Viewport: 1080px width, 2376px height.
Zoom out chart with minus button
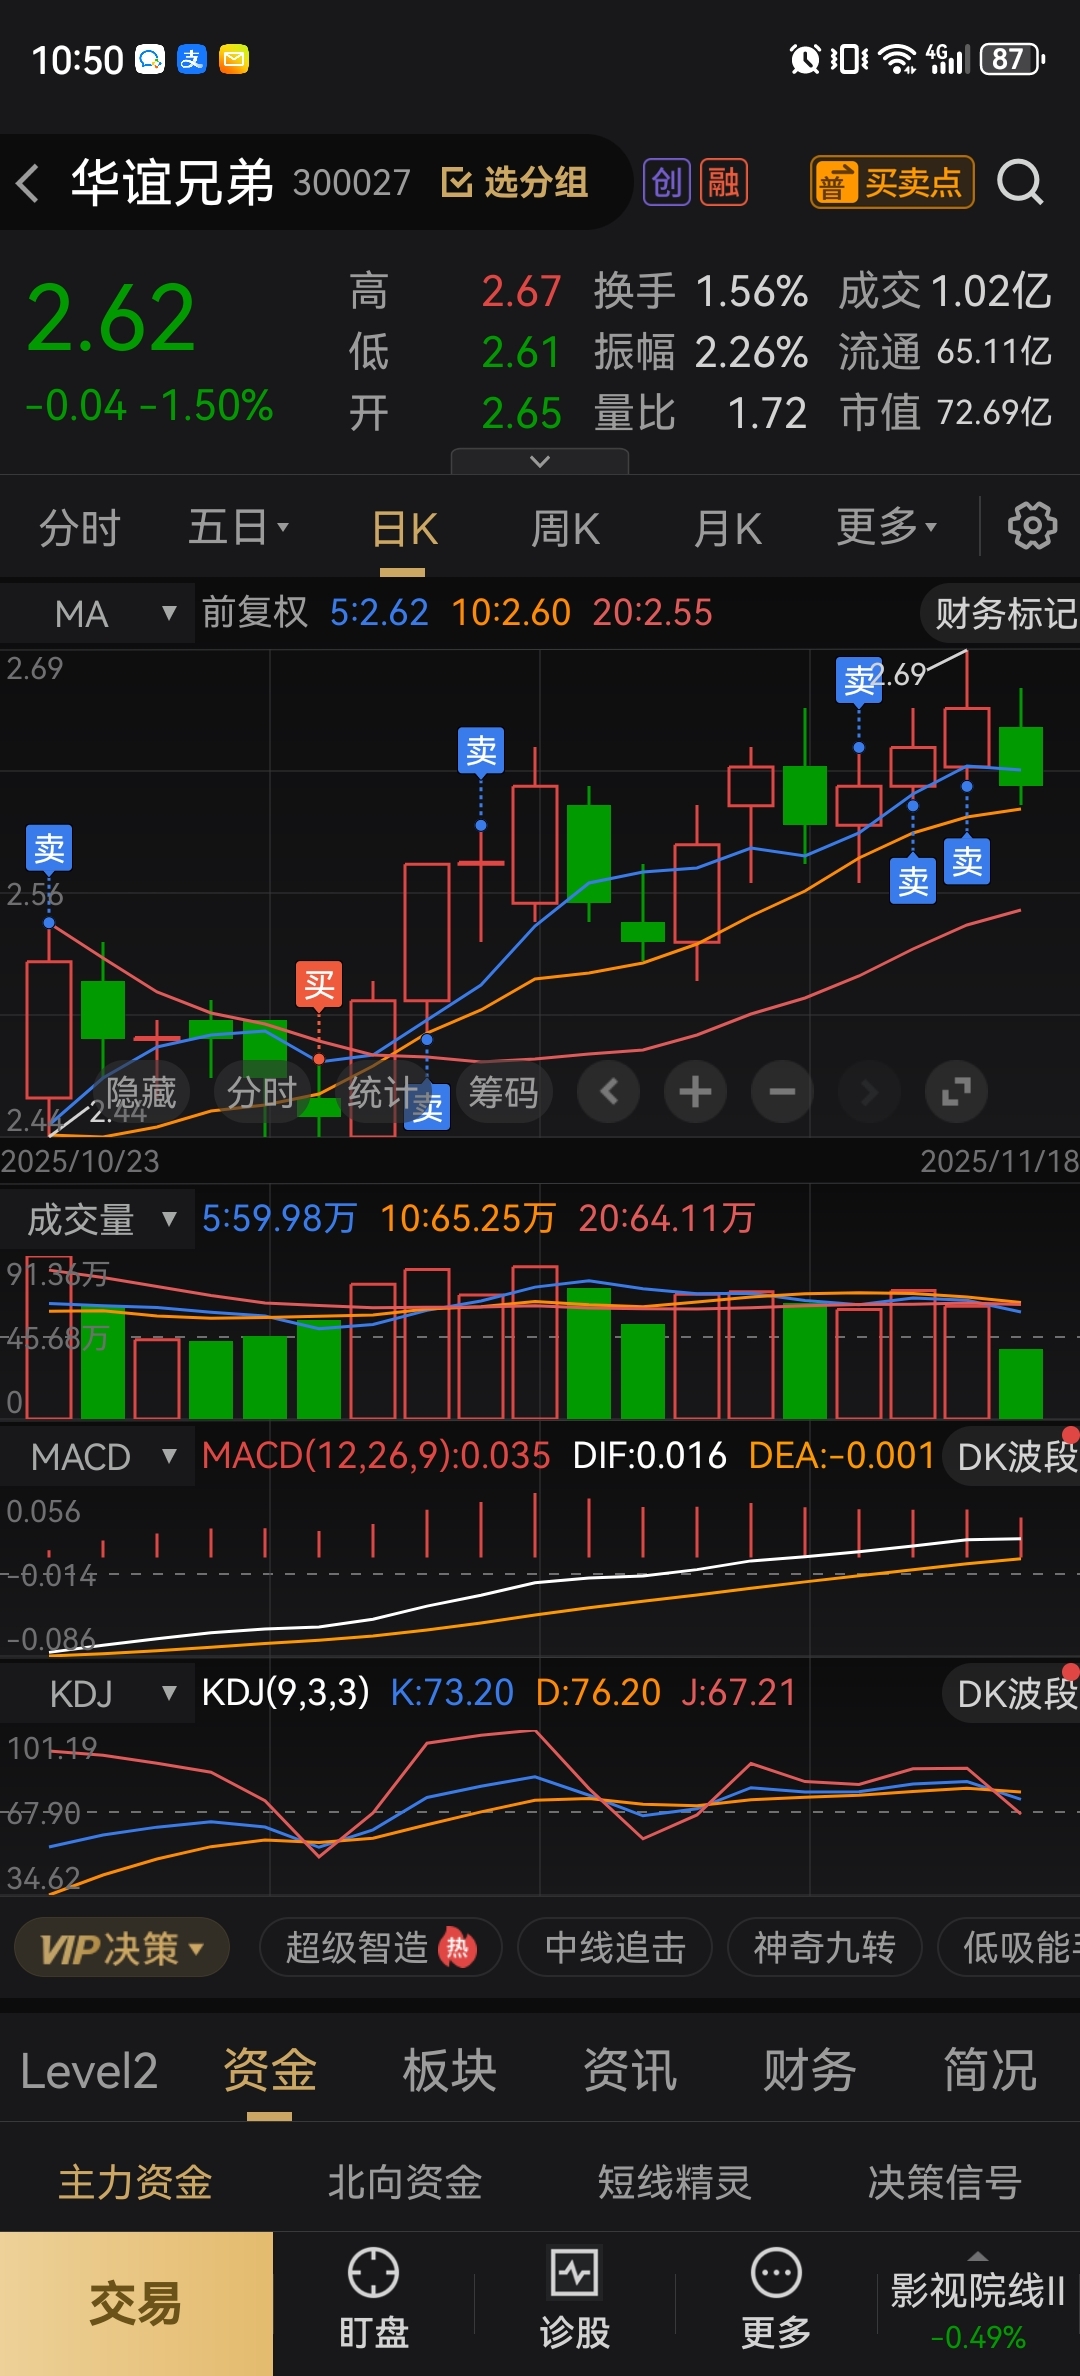(782, 1091)
